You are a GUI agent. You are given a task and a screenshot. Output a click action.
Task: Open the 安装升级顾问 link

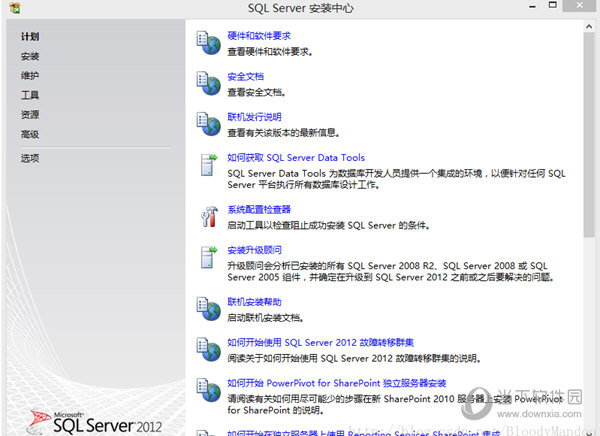click(254, 250)
